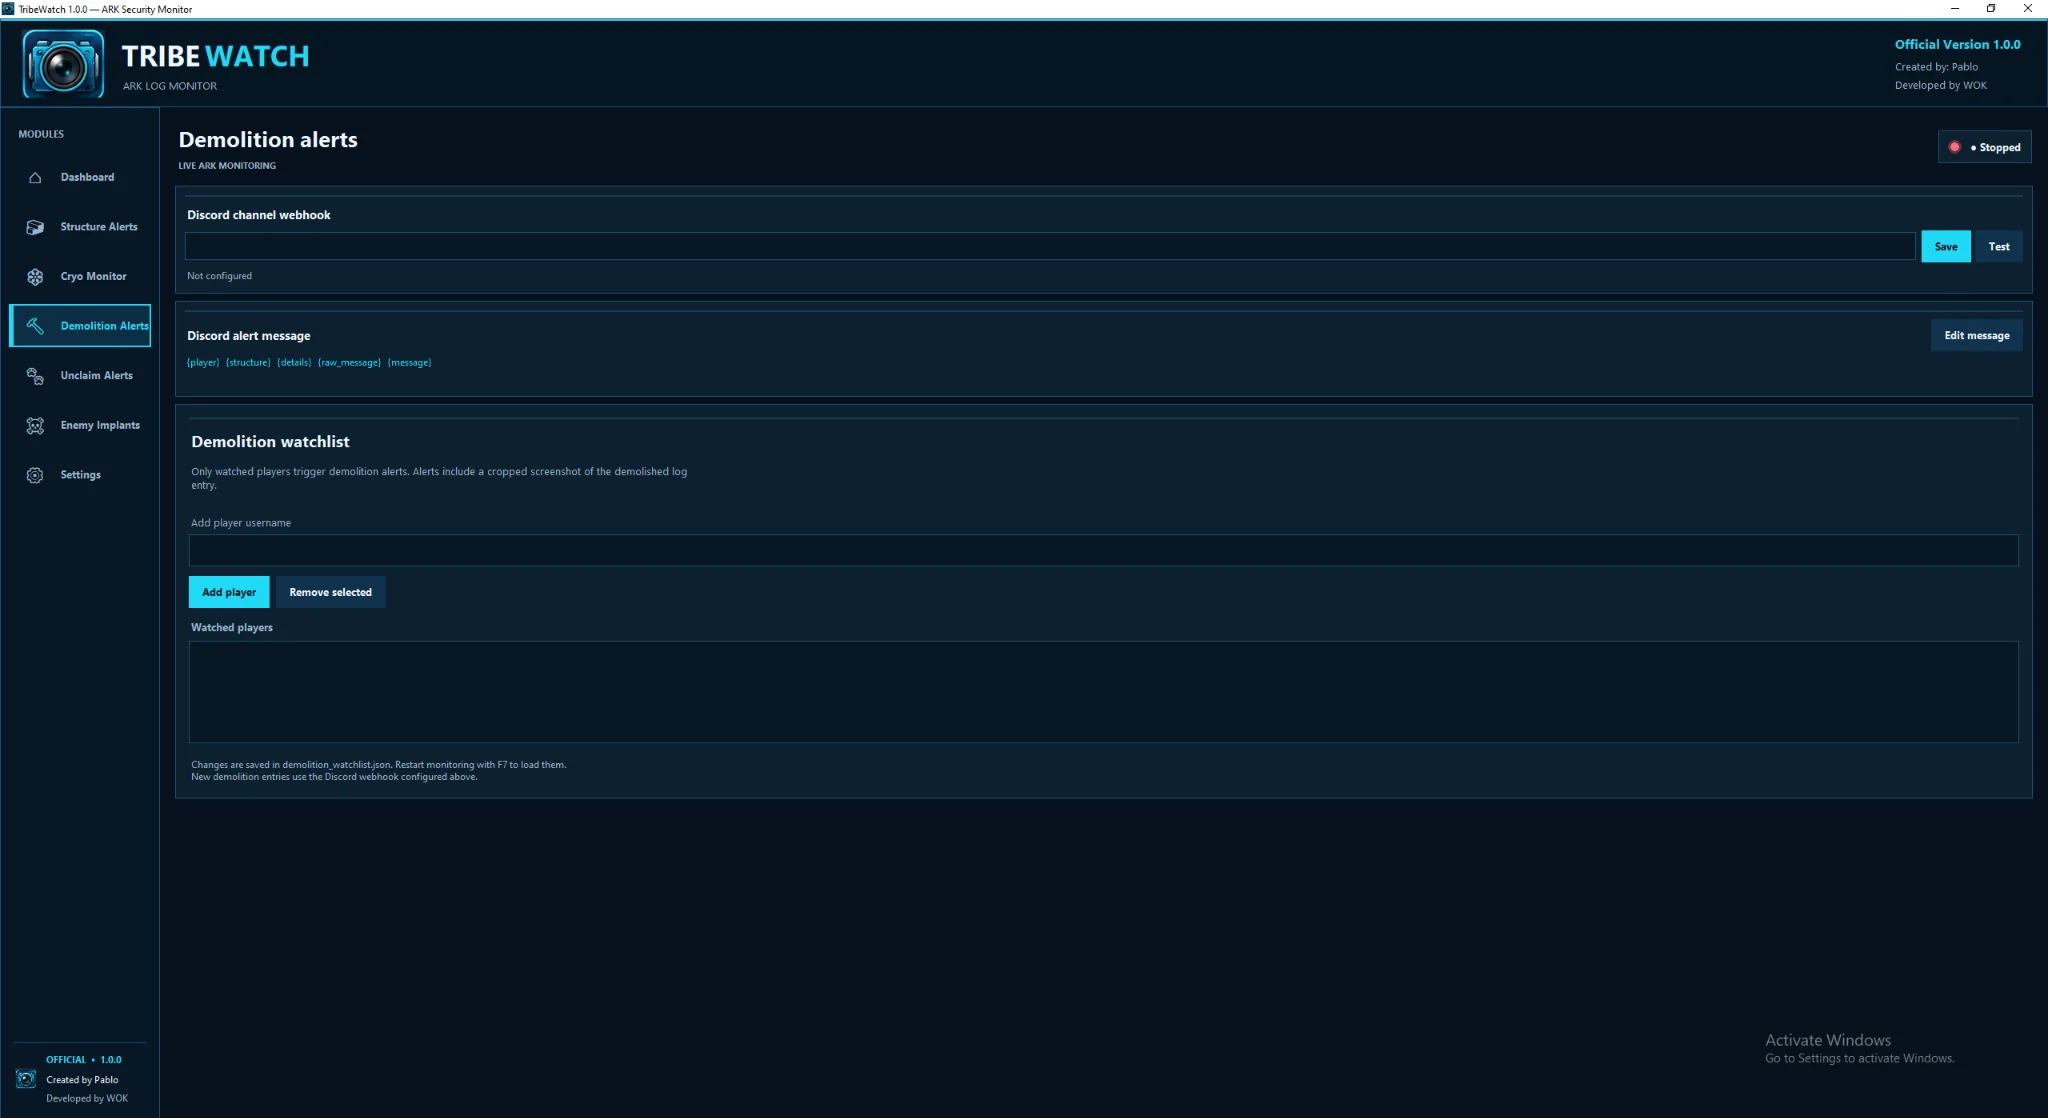
Task: Close the TribeWatch window
Action: pos(2028,9)
